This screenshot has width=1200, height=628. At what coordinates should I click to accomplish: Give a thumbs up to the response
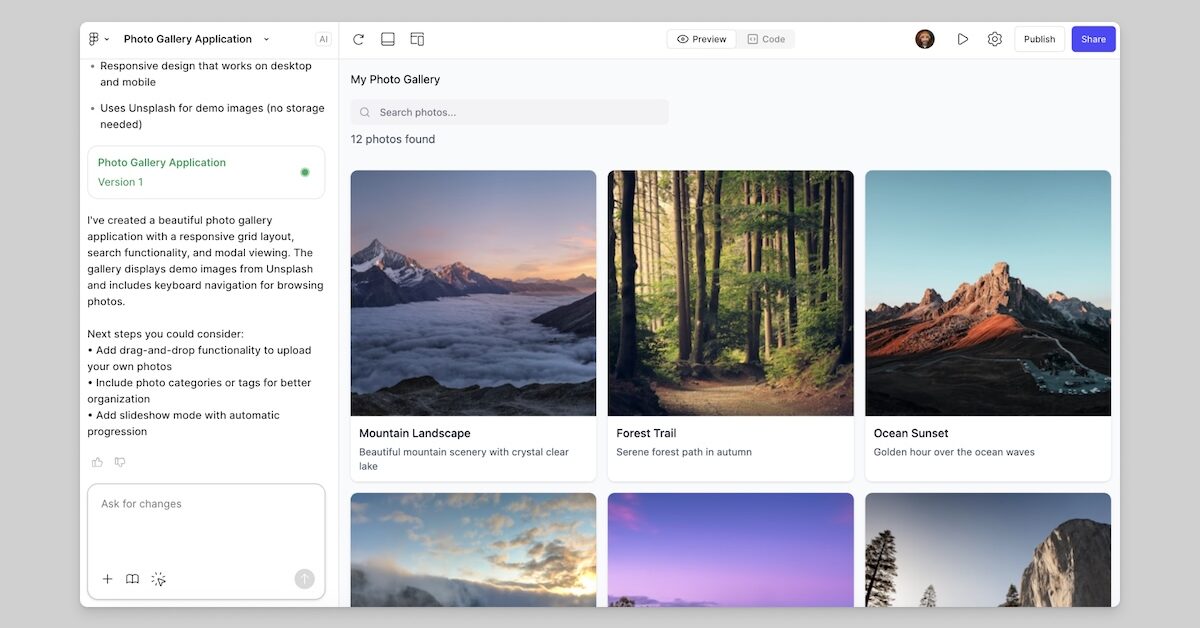point(96,462)
